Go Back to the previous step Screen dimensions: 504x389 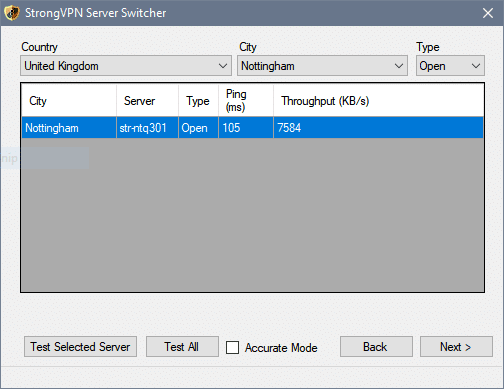point(376,347)
